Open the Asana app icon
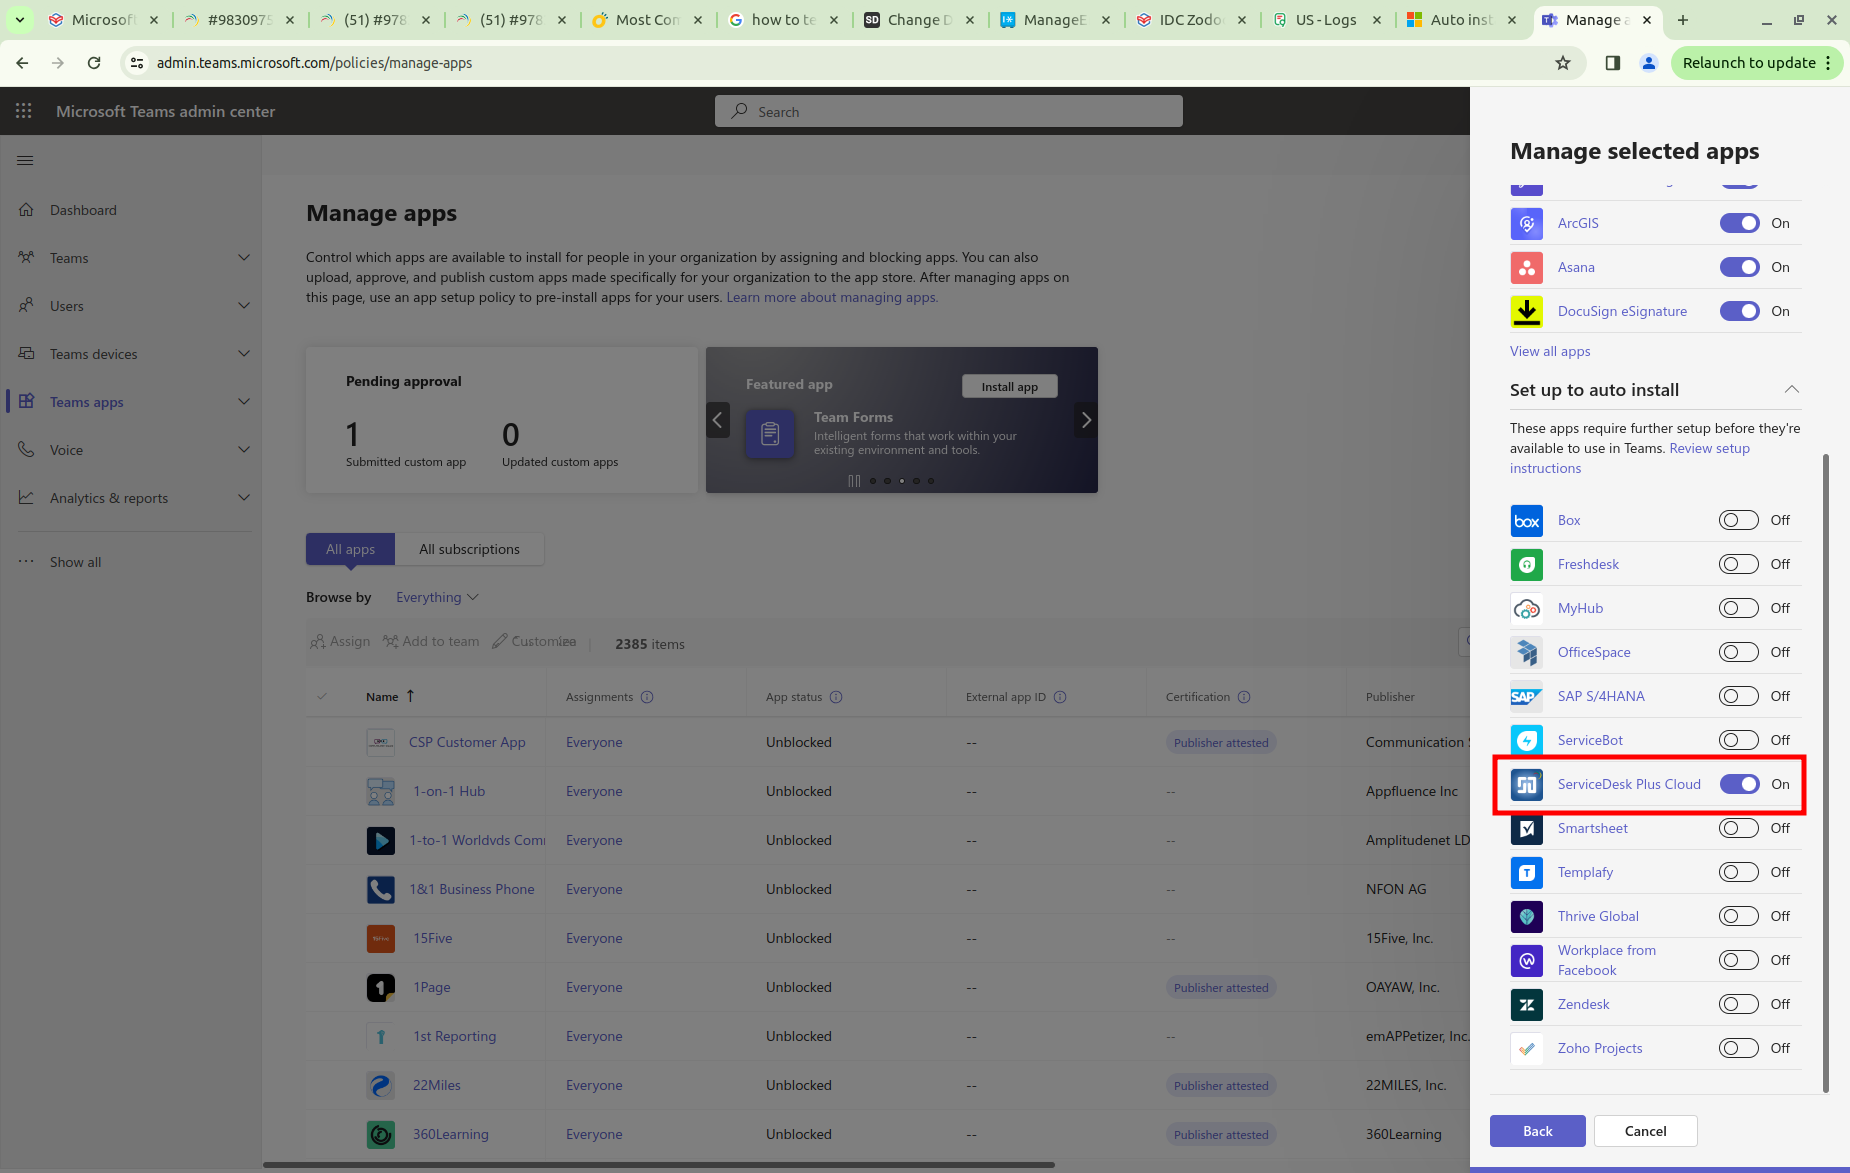The height and width of the screenshot is (1173, 1850). click(1526, 267)
